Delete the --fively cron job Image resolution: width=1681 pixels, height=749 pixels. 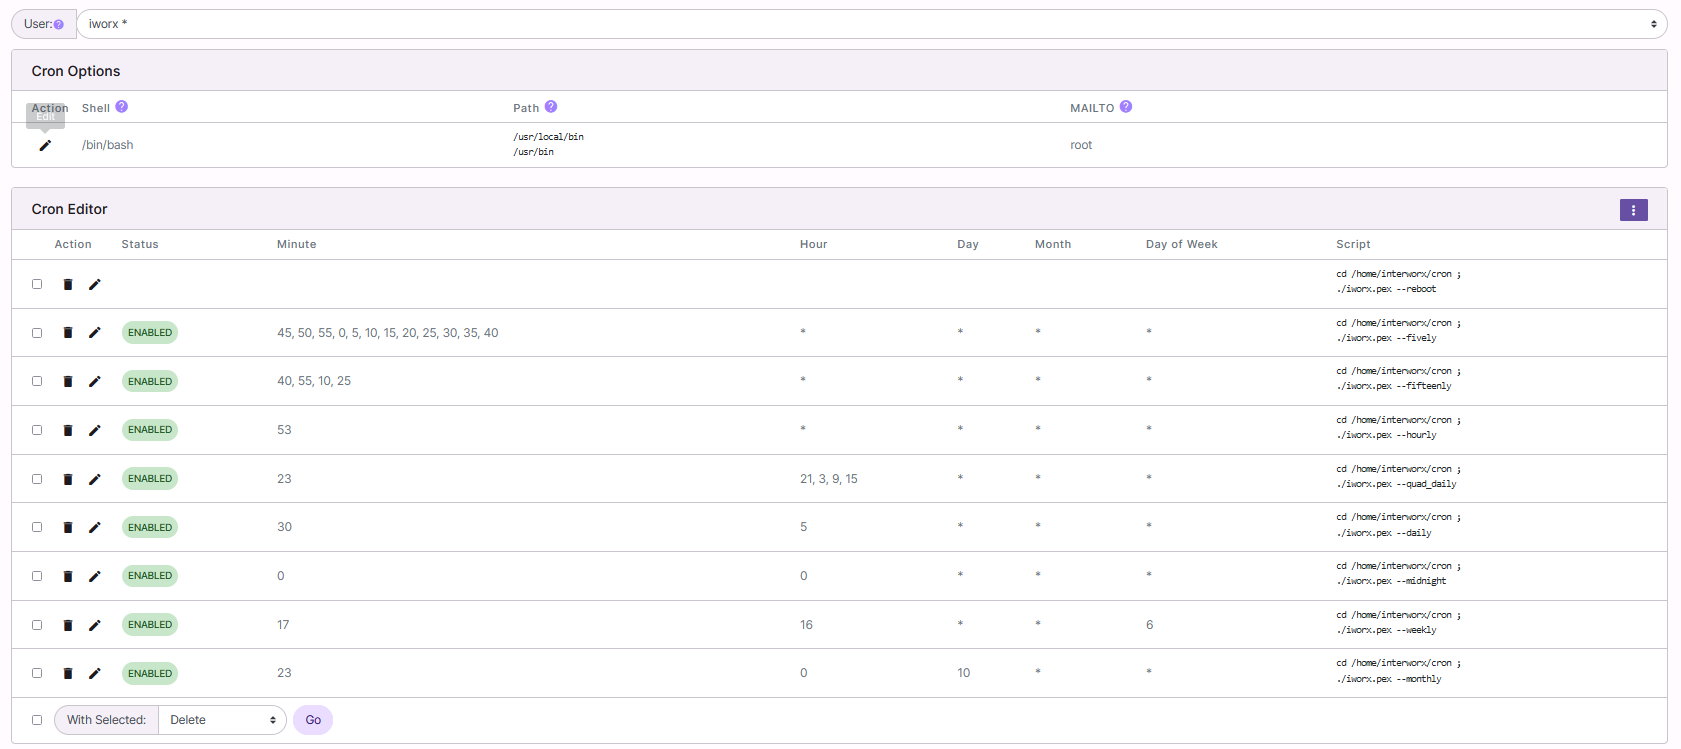pos(68,333)
